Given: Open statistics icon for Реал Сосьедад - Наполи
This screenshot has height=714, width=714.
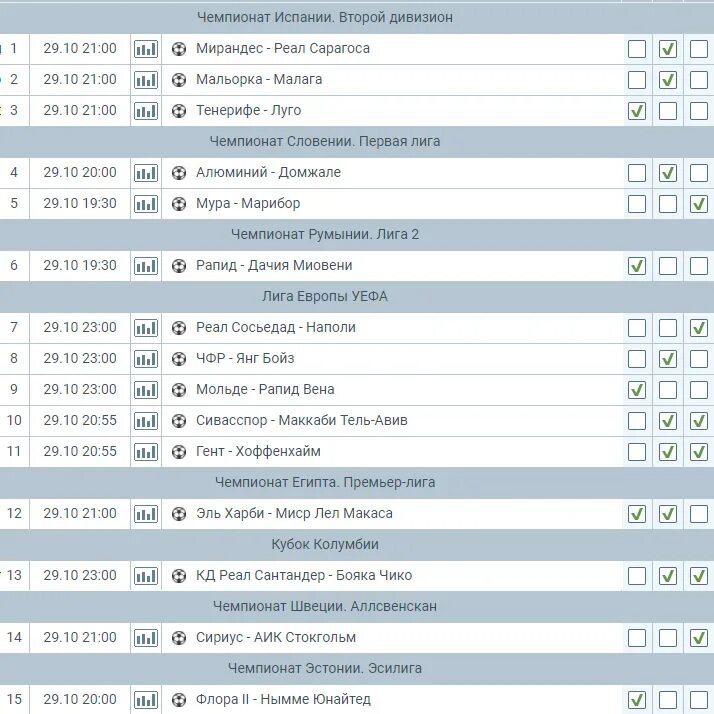Looking at the screenshot, I should [146, 327].
